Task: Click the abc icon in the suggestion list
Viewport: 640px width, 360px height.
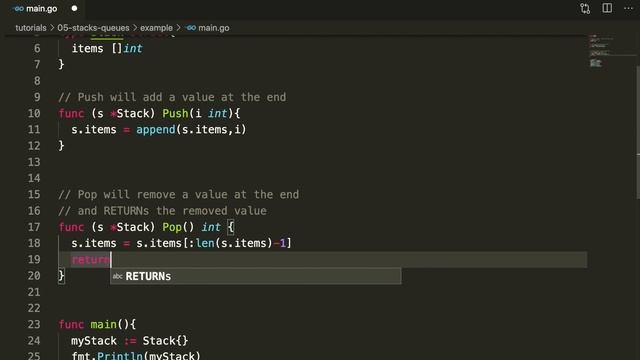Action: coord(118,276)
